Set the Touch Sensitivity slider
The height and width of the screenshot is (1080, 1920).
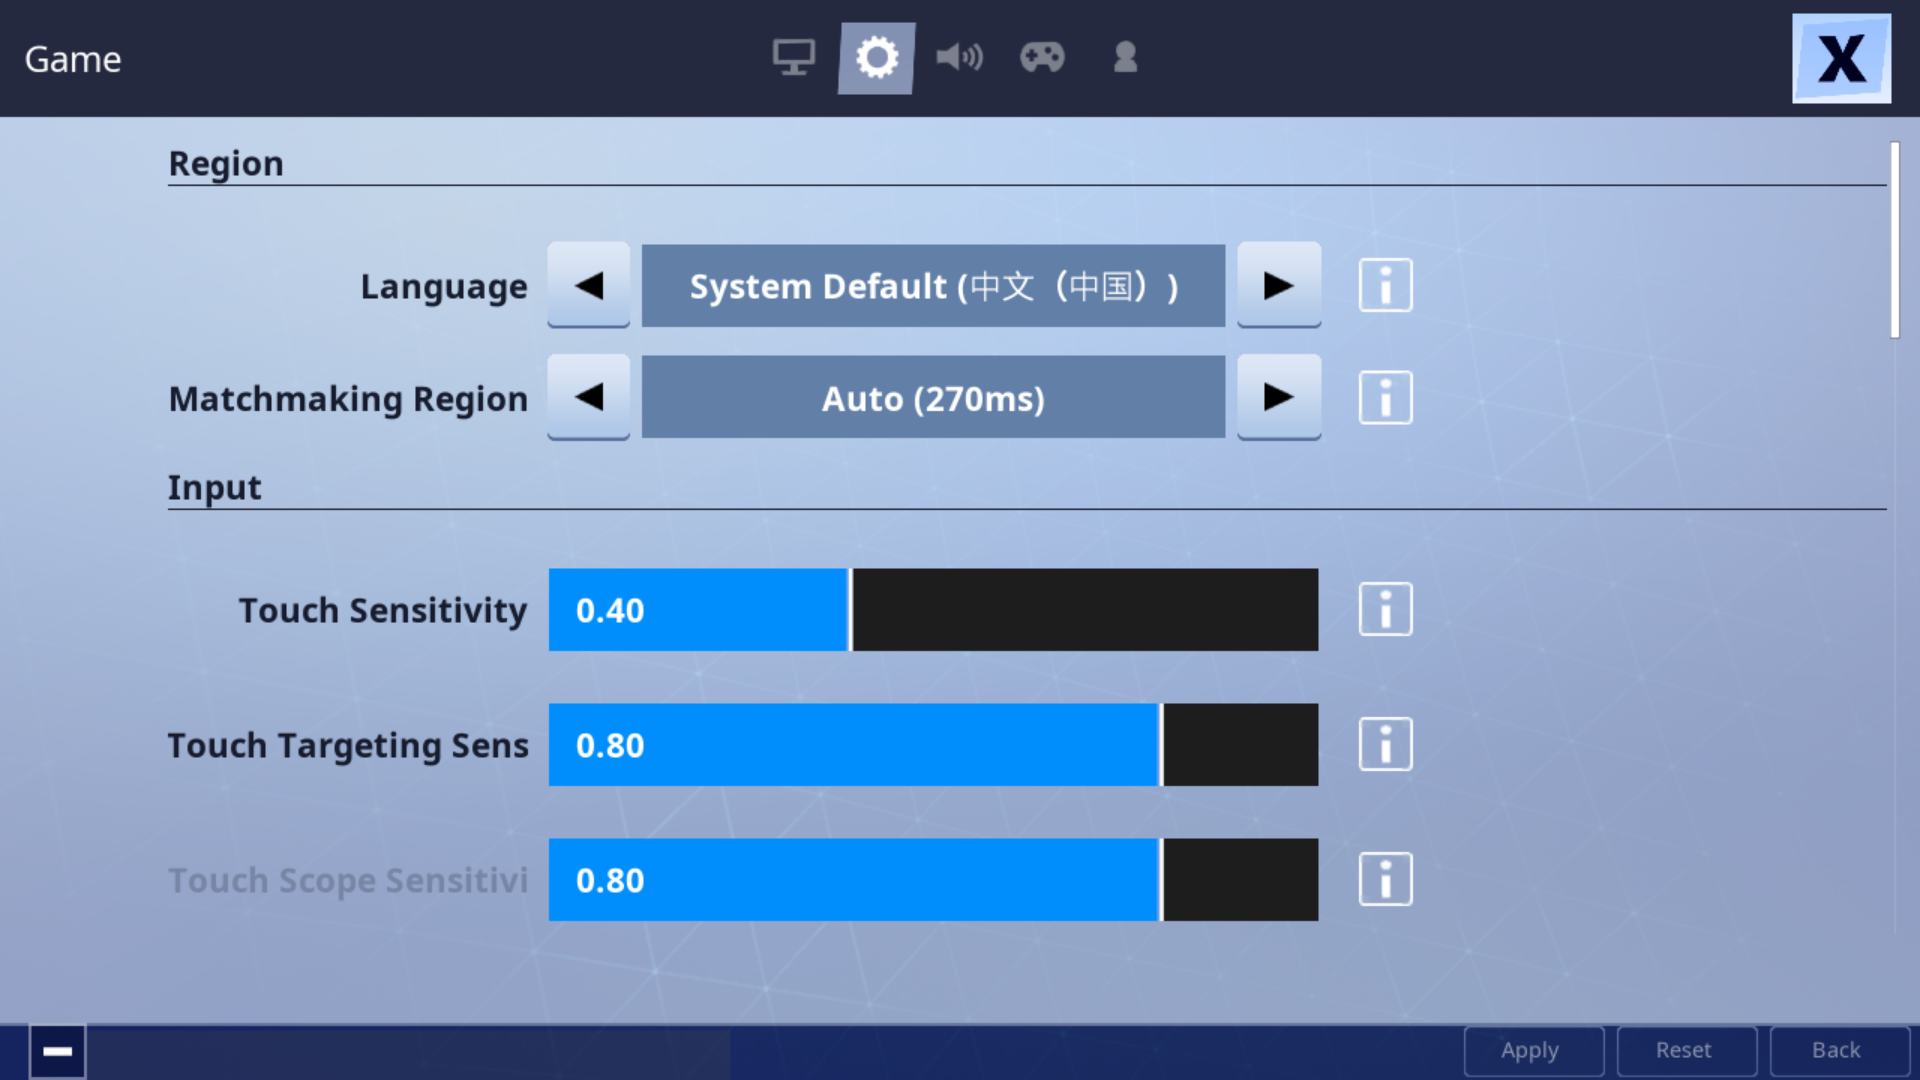pyautogui.click(x=933, y=610)
